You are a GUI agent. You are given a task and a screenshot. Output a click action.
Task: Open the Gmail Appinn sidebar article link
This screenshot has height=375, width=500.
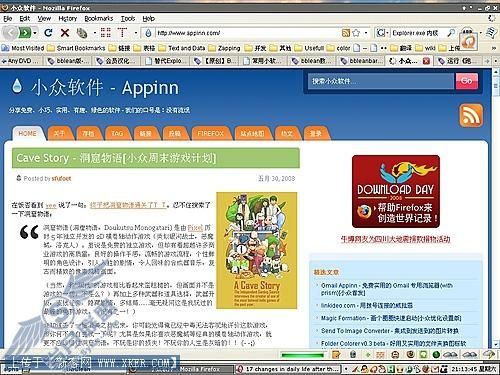coord(387,289)
